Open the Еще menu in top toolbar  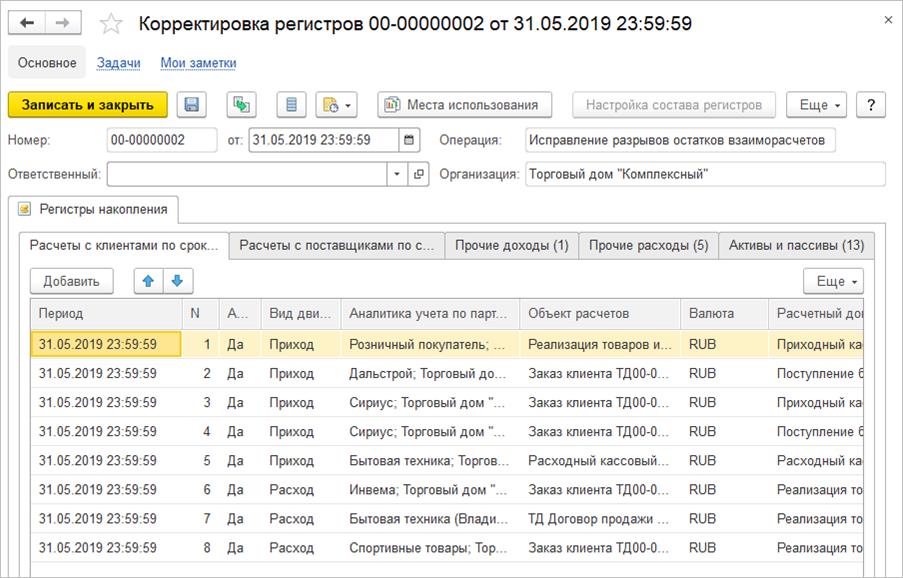point(817,105)
